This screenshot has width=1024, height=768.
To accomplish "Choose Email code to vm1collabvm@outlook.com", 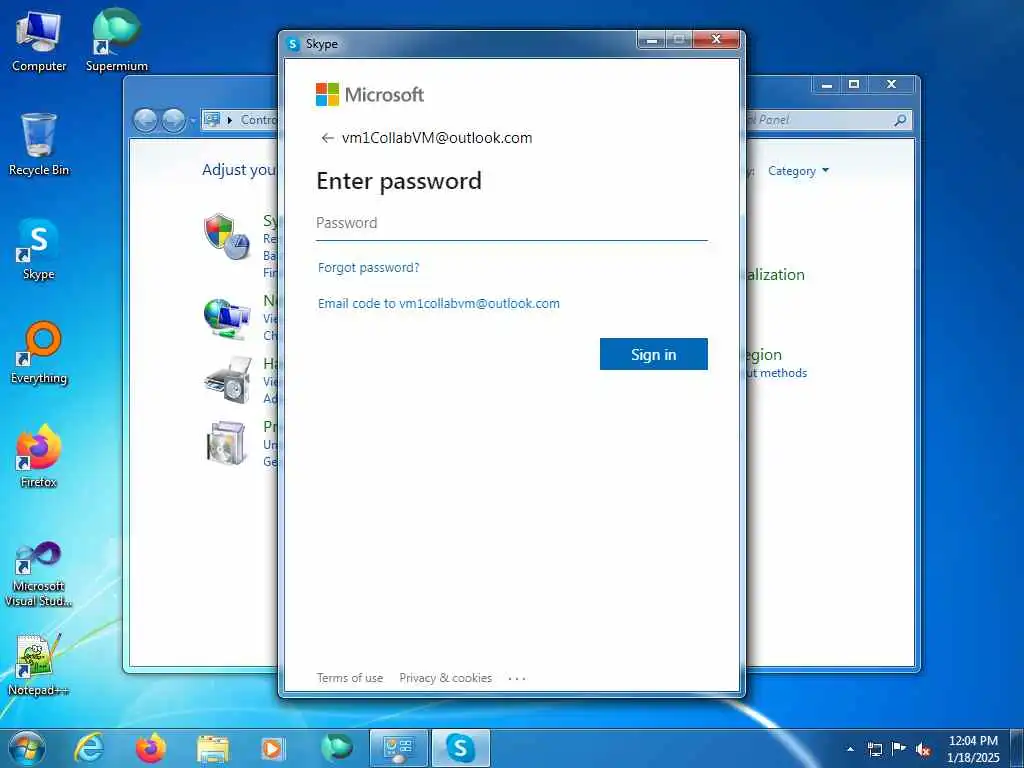I will click(x=438, y=304).
